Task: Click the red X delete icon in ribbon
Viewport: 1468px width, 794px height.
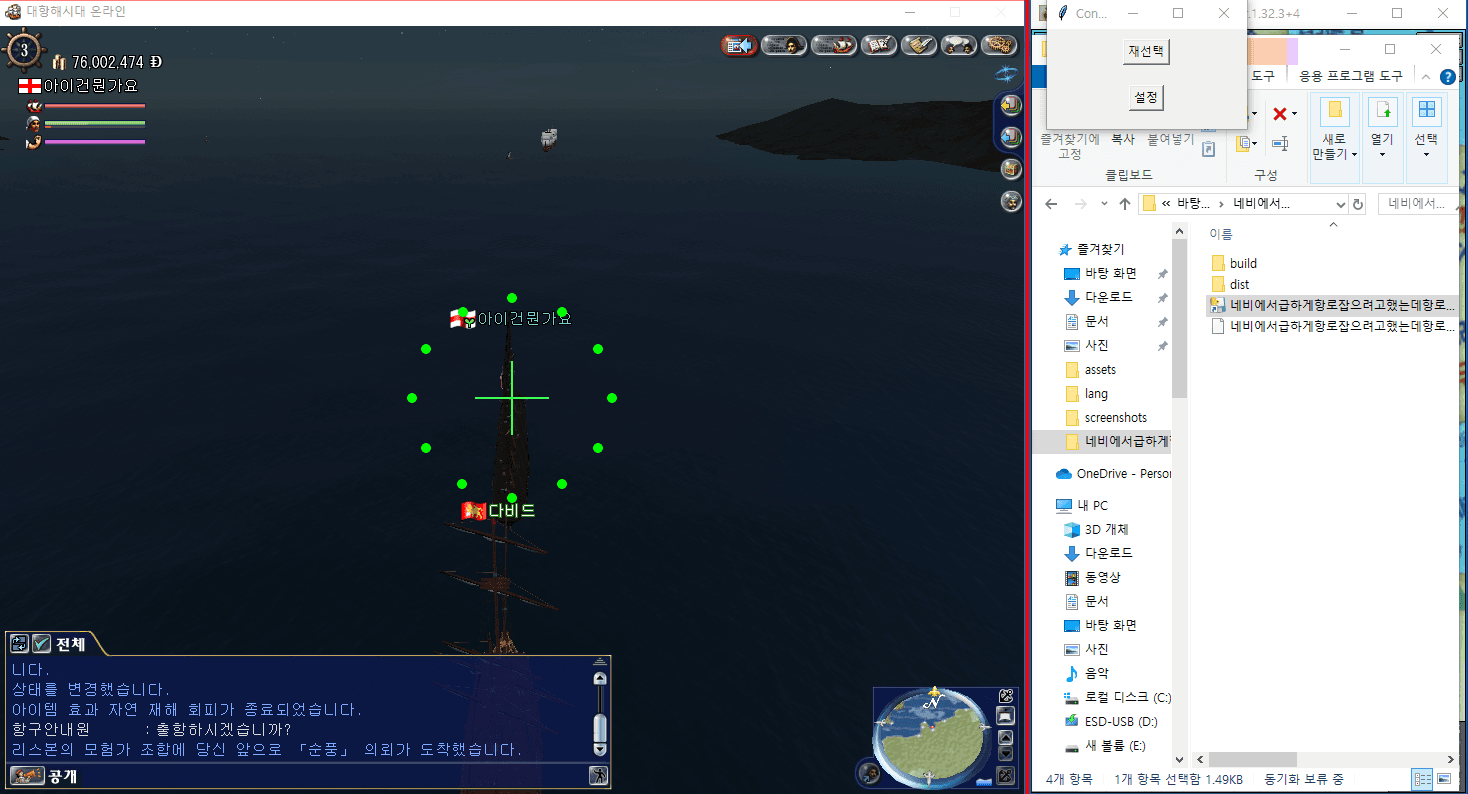Action: pos(1279,114)
